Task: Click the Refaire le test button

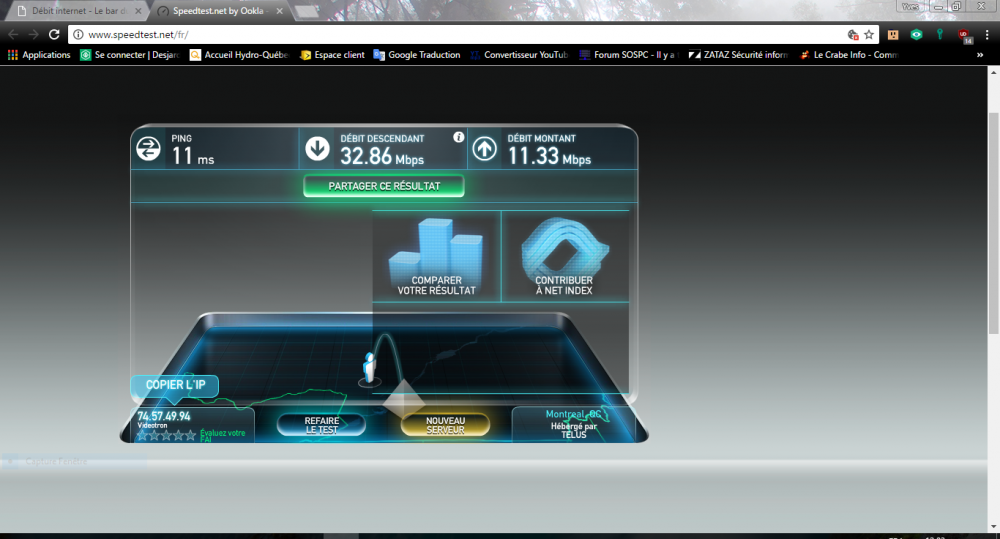Action: click(321, 425)
